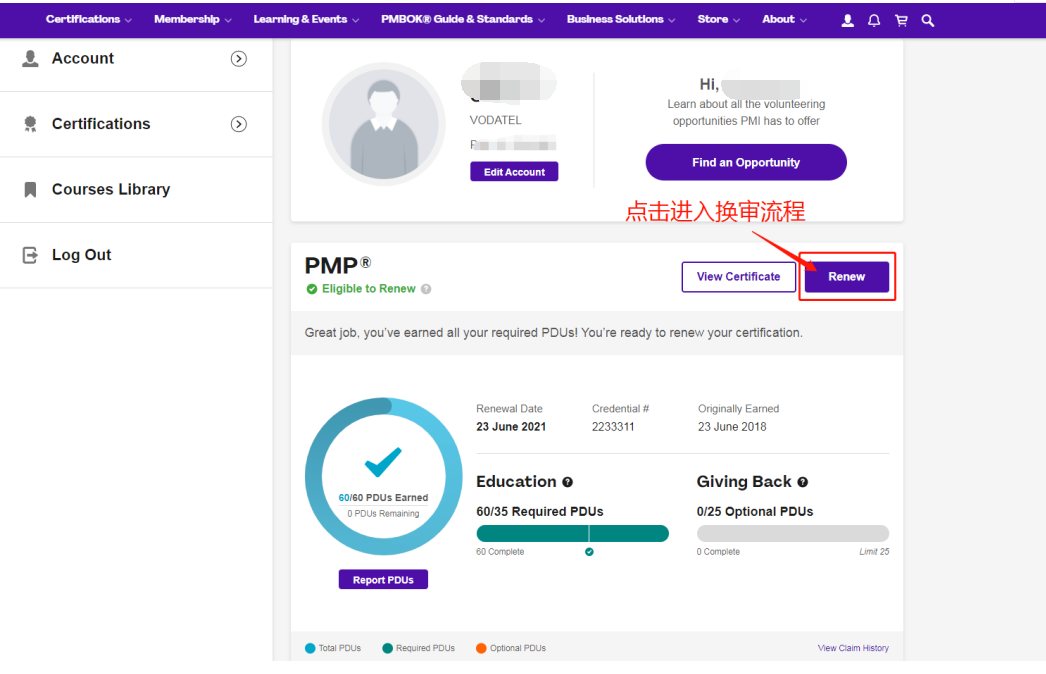The image size is (1046, 674).
Task: Open the shopping cart icon
Action: [901, 19]
